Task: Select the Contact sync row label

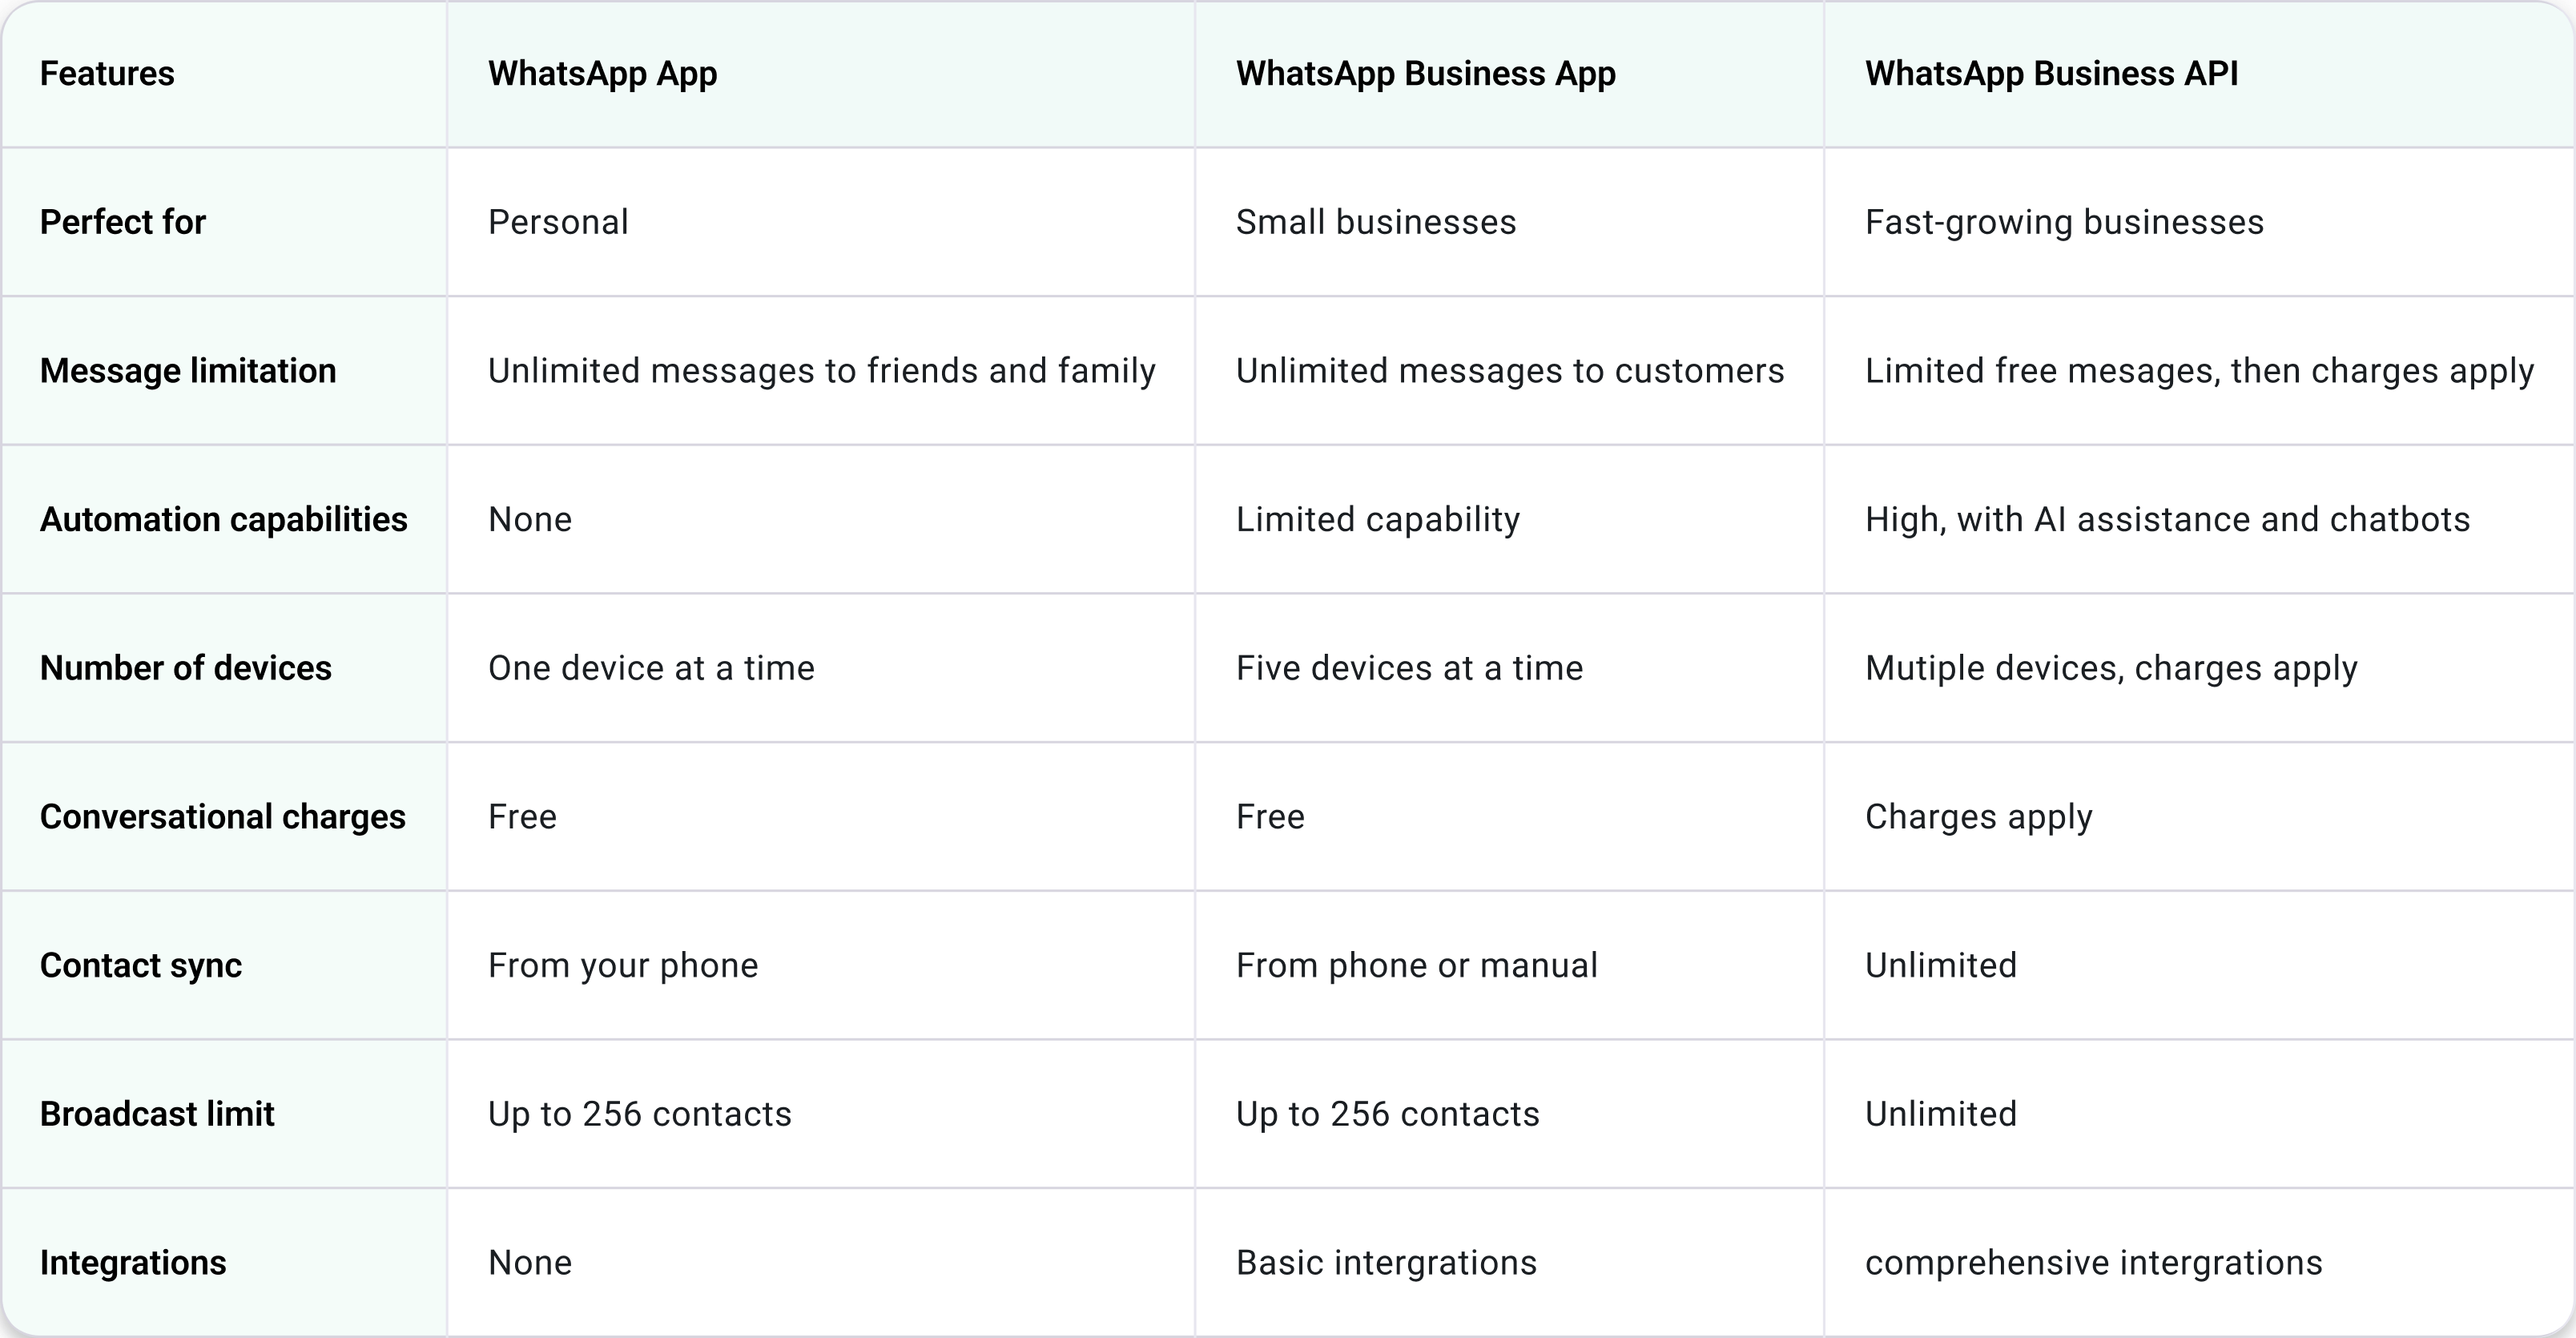Action: pos(141,966)
